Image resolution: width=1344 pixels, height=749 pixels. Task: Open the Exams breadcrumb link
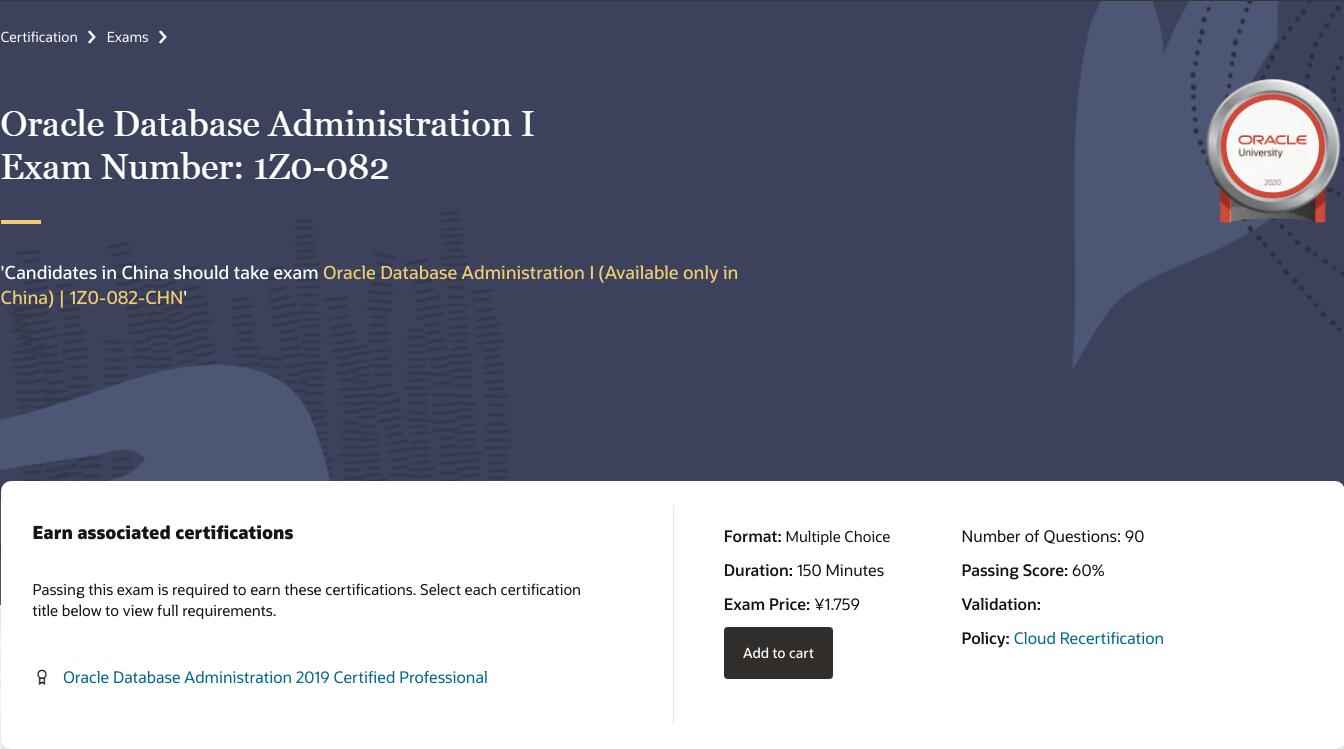coord(127,37)
